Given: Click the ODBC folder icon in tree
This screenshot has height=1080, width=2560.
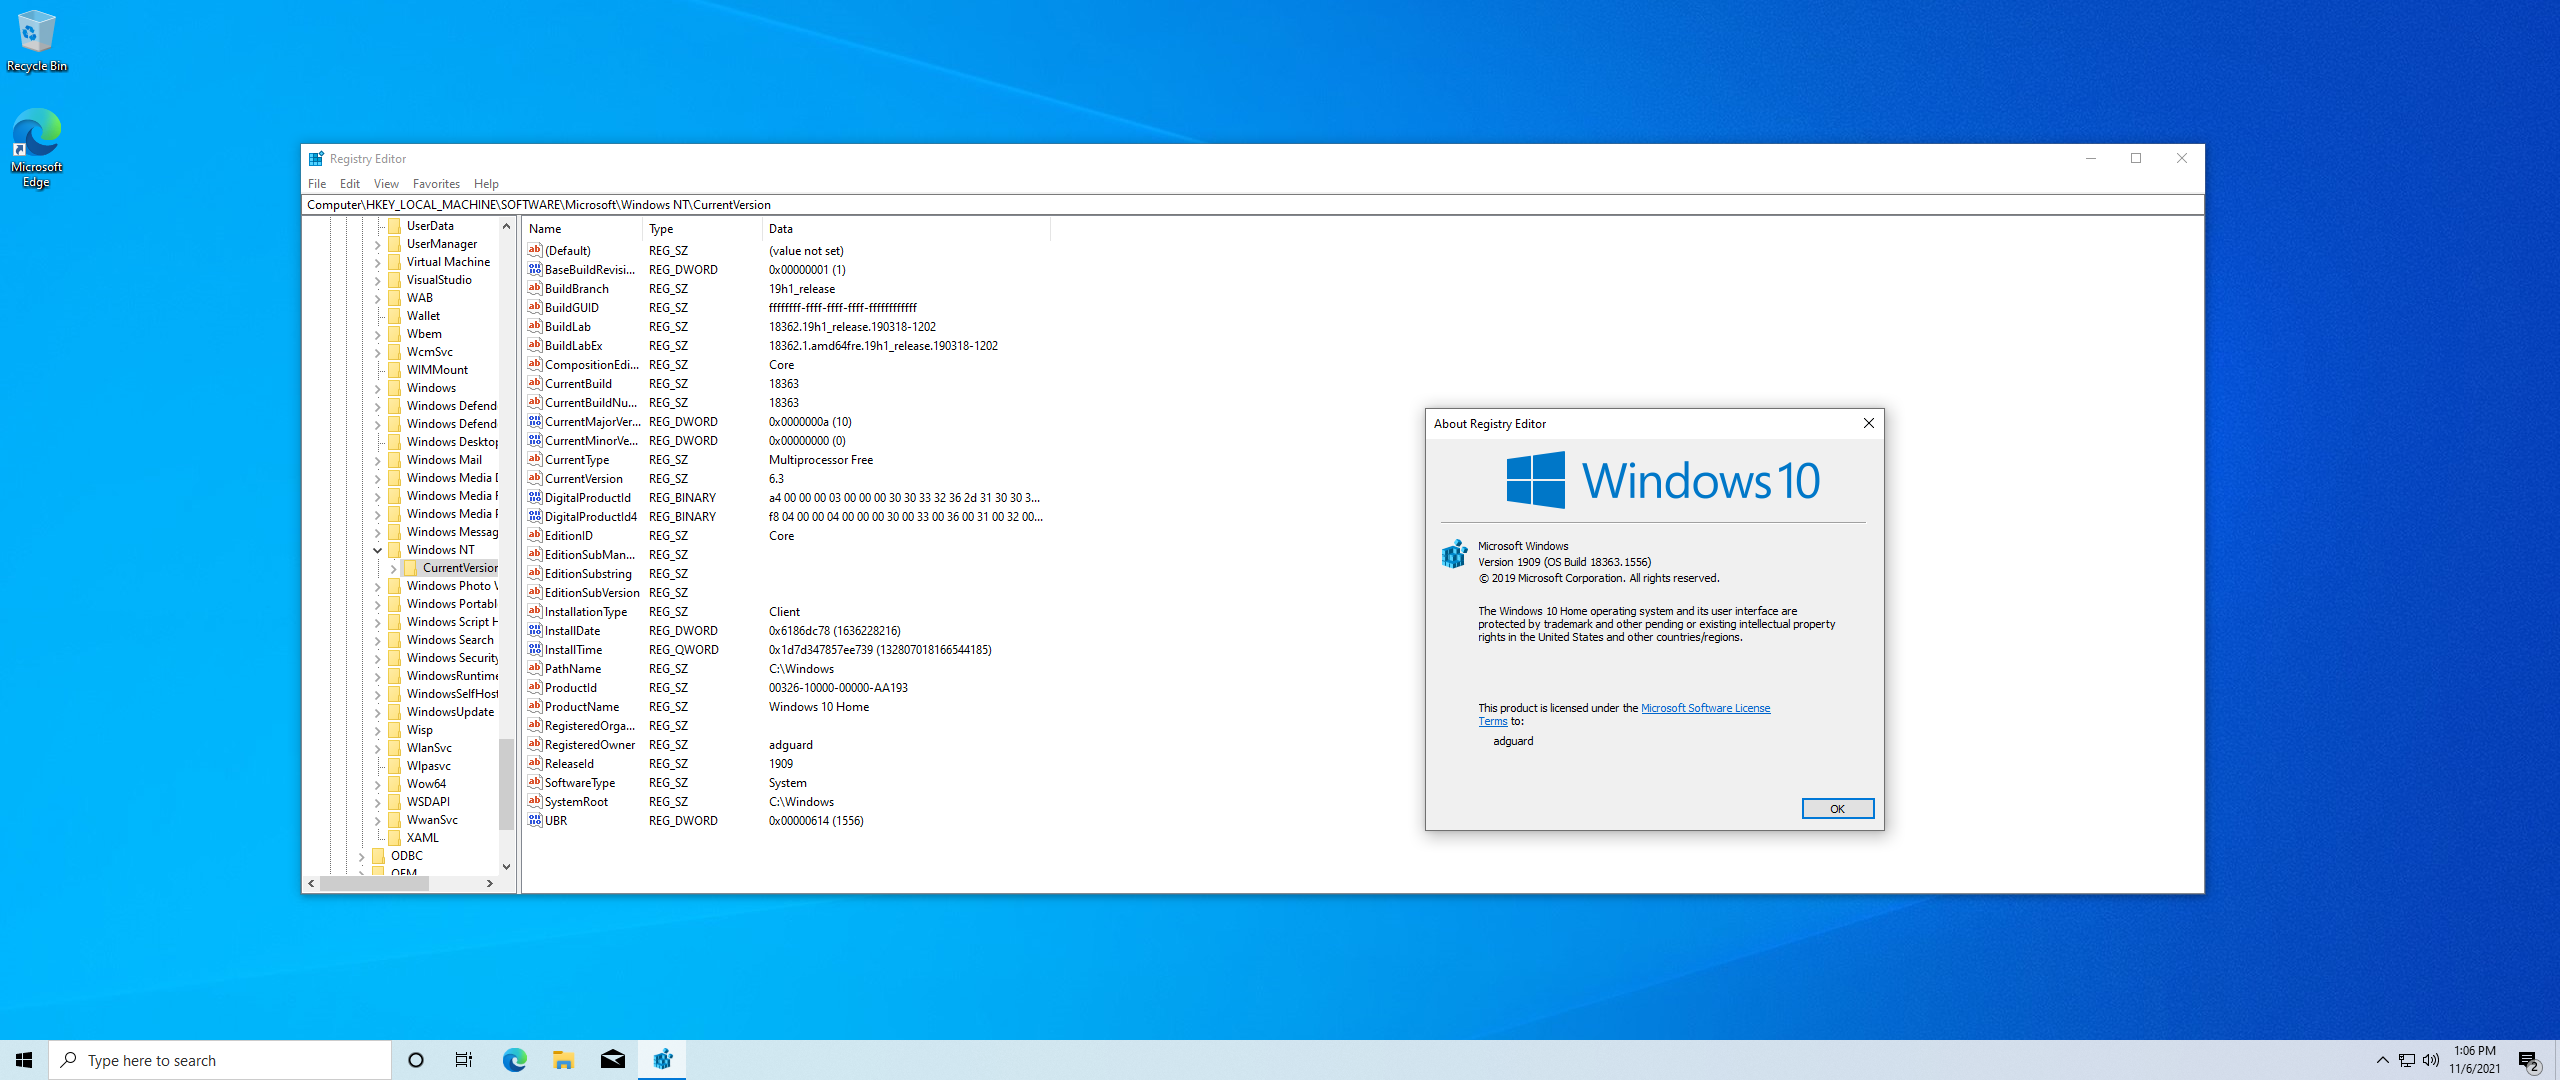Looking at the screenshot, I should [x=378, y=856].
